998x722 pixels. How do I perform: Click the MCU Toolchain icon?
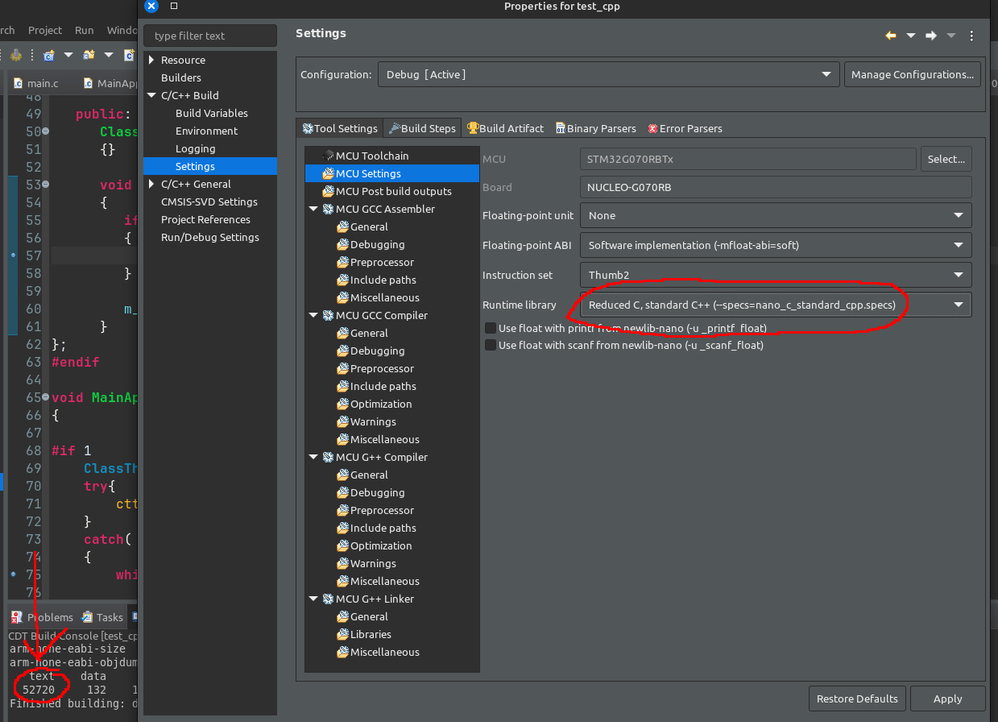pos(328,156)
